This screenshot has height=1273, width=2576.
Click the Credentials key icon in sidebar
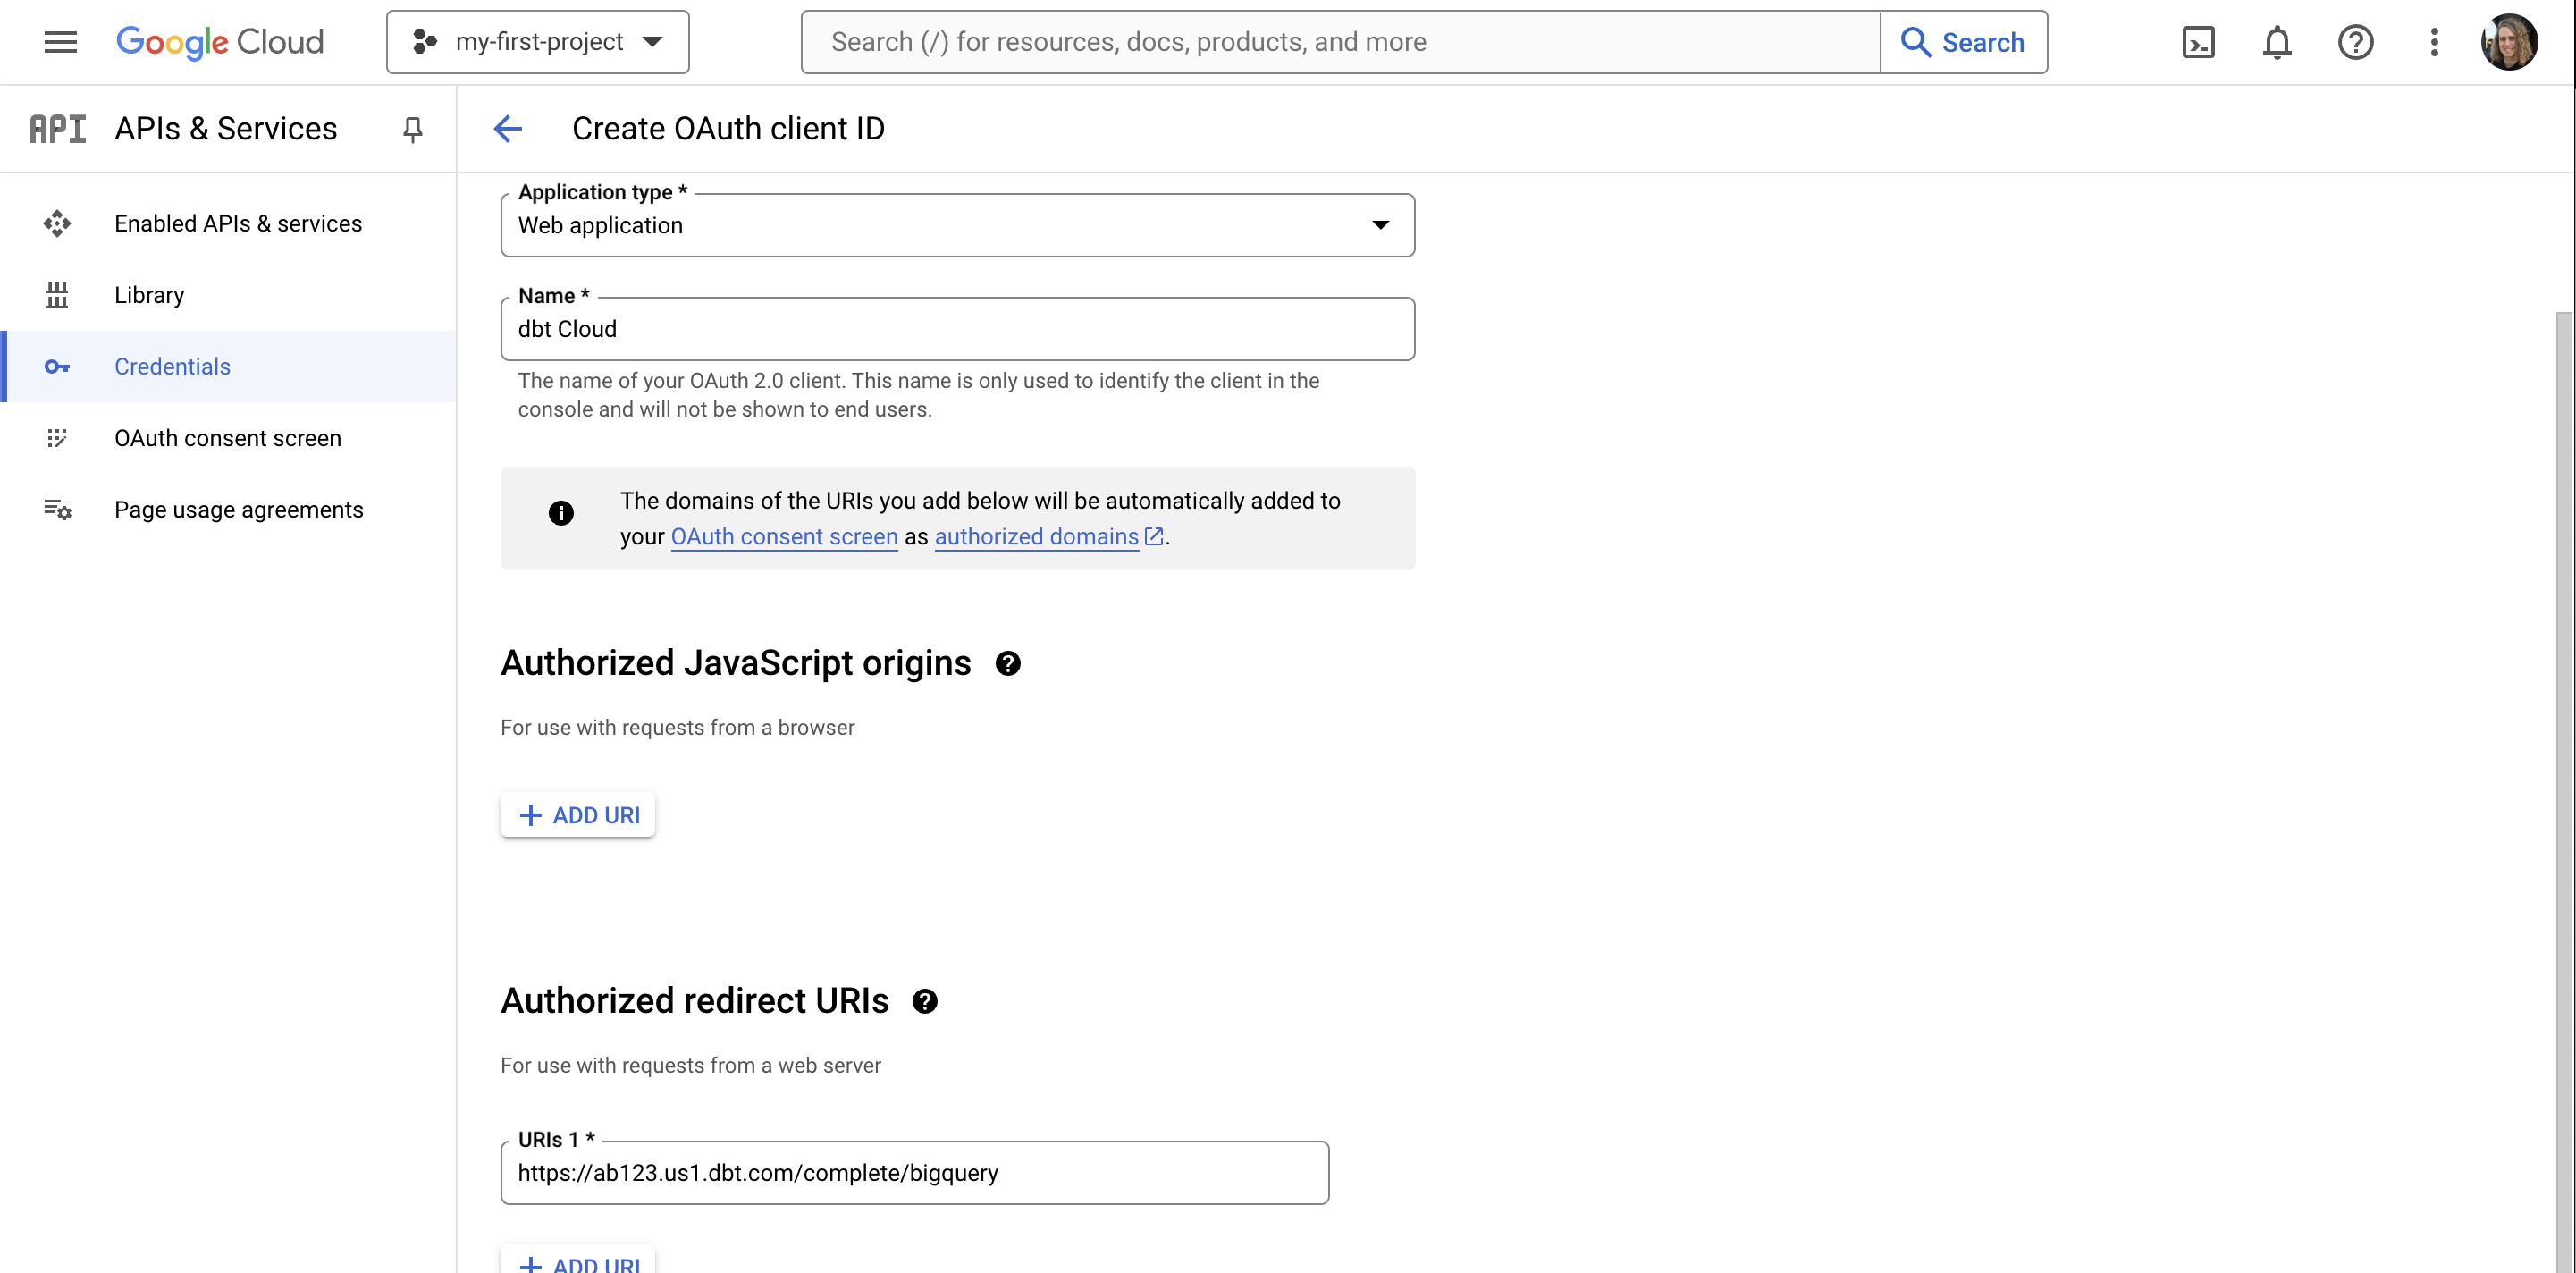[x=55, y=365]
